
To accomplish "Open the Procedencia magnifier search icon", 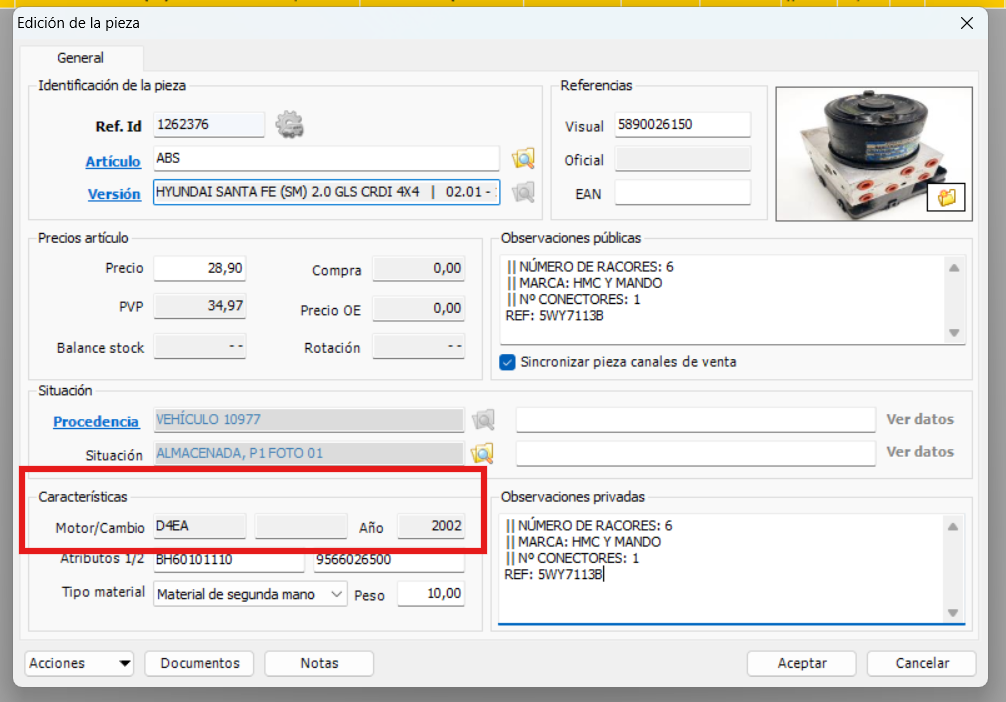I will 483,420.
